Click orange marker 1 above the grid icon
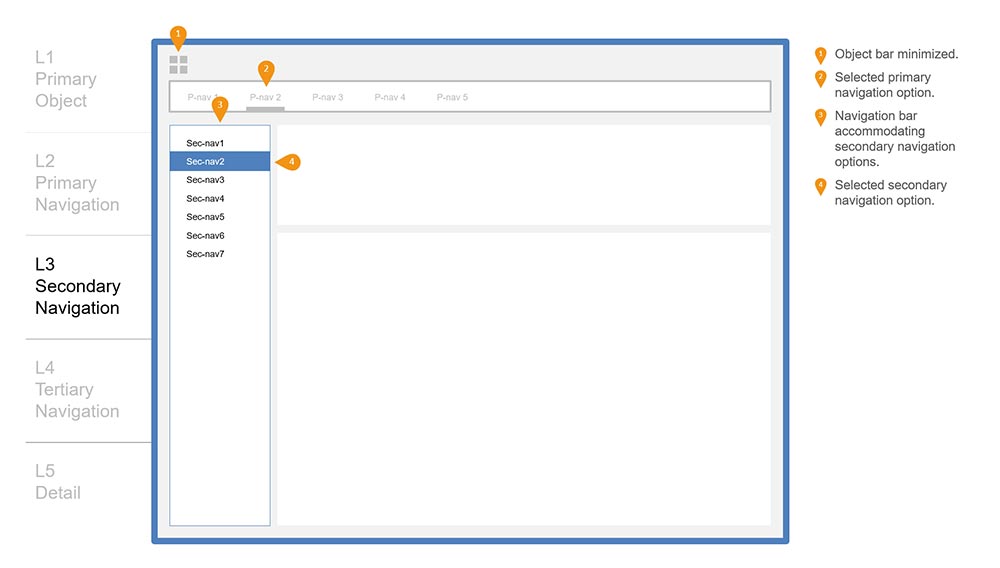Image resolution: width=1000 pixels, height=568 pixels. tap(178, 36)
